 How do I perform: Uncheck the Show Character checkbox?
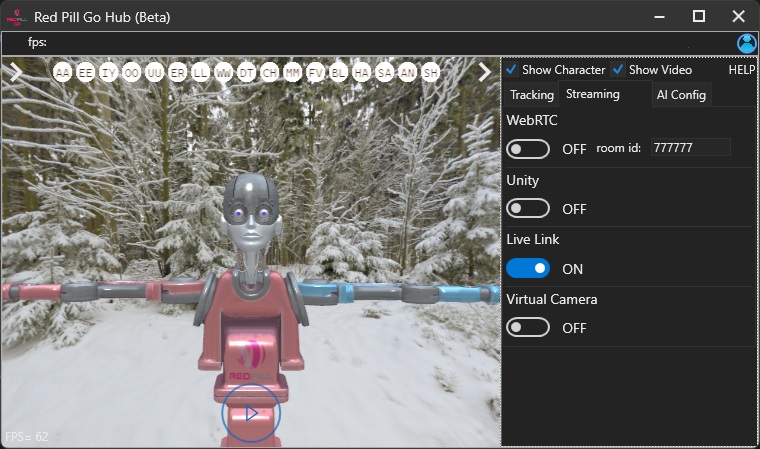pyautogui.click(x=512, y=70)
